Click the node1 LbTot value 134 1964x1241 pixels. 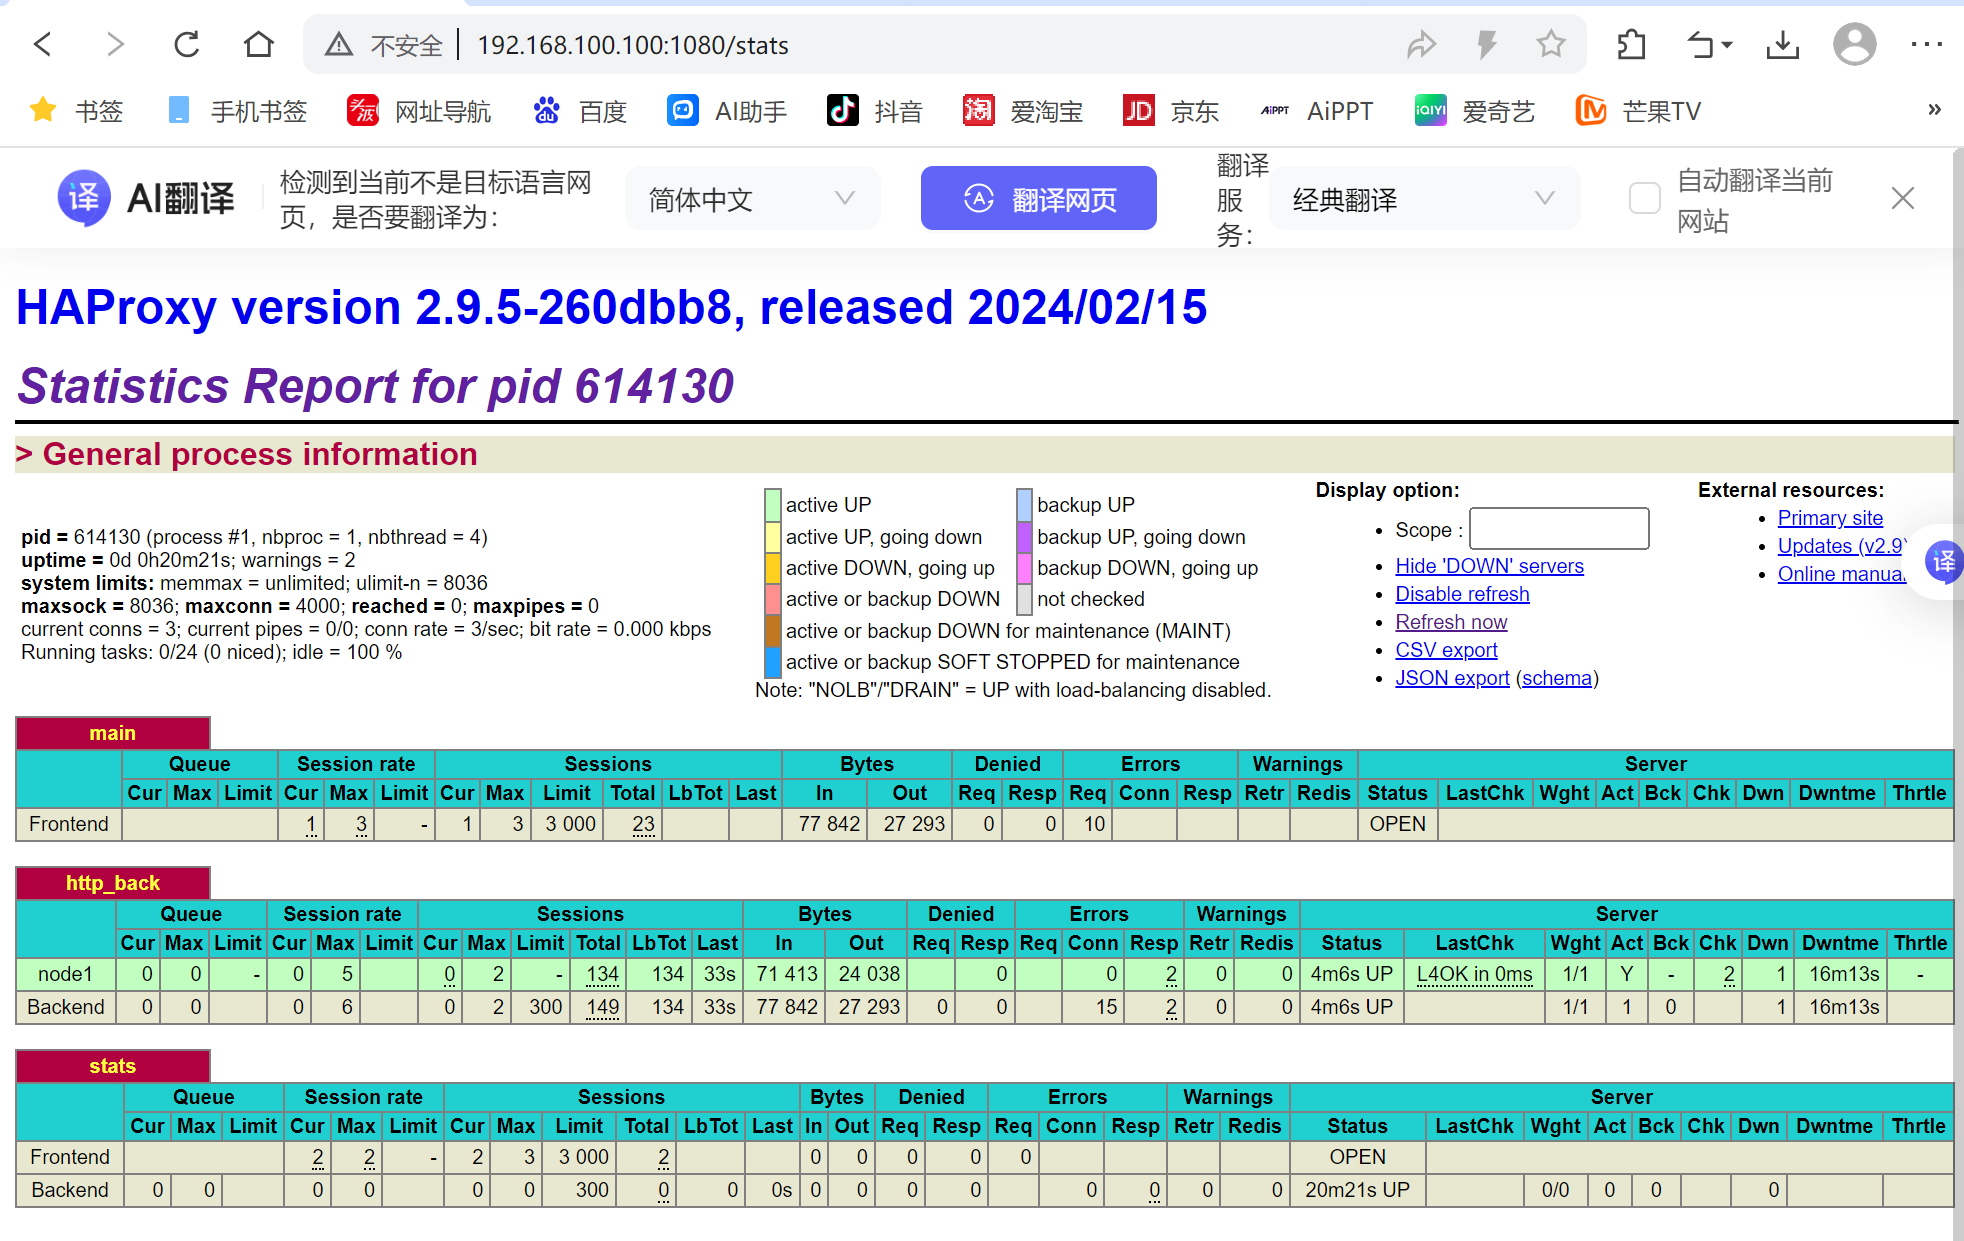667,974
